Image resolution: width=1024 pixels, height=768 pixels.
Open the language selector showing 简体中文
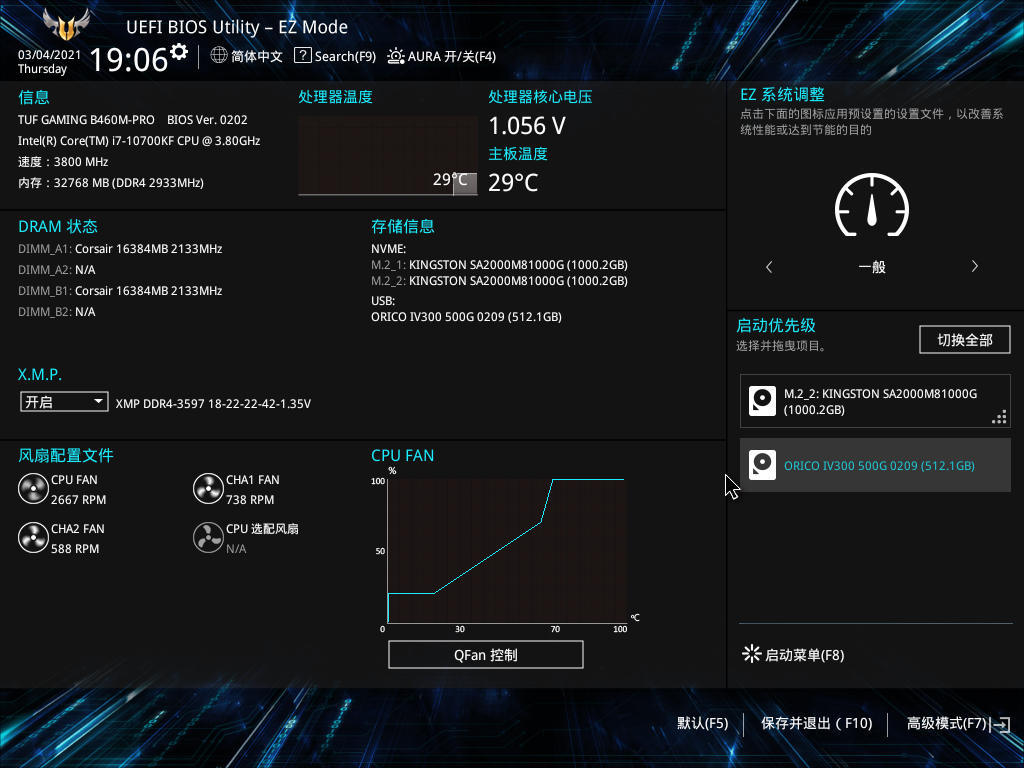[x=238, y=56]
